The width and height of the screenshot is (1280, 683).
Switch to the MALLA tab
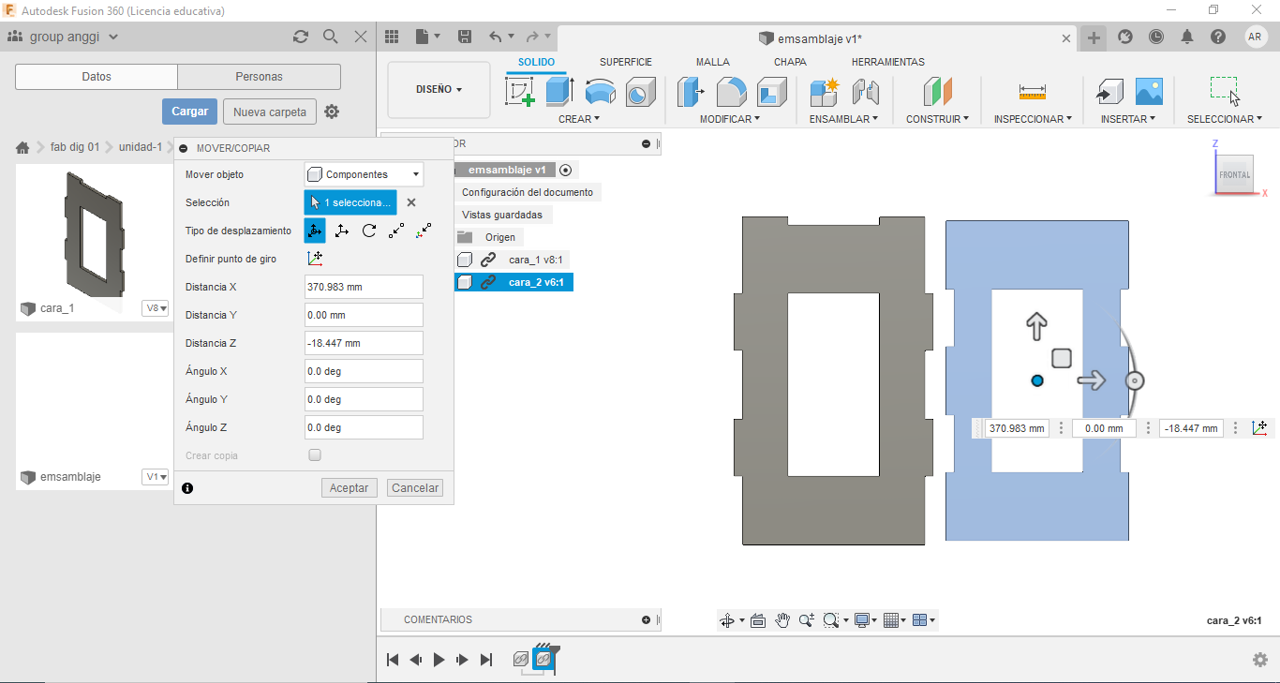[x=713, y=62]
